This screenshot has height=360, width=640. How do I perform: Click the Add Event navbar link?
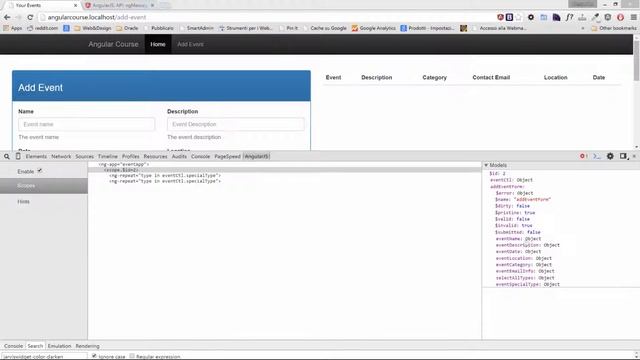tap(190, 44)
